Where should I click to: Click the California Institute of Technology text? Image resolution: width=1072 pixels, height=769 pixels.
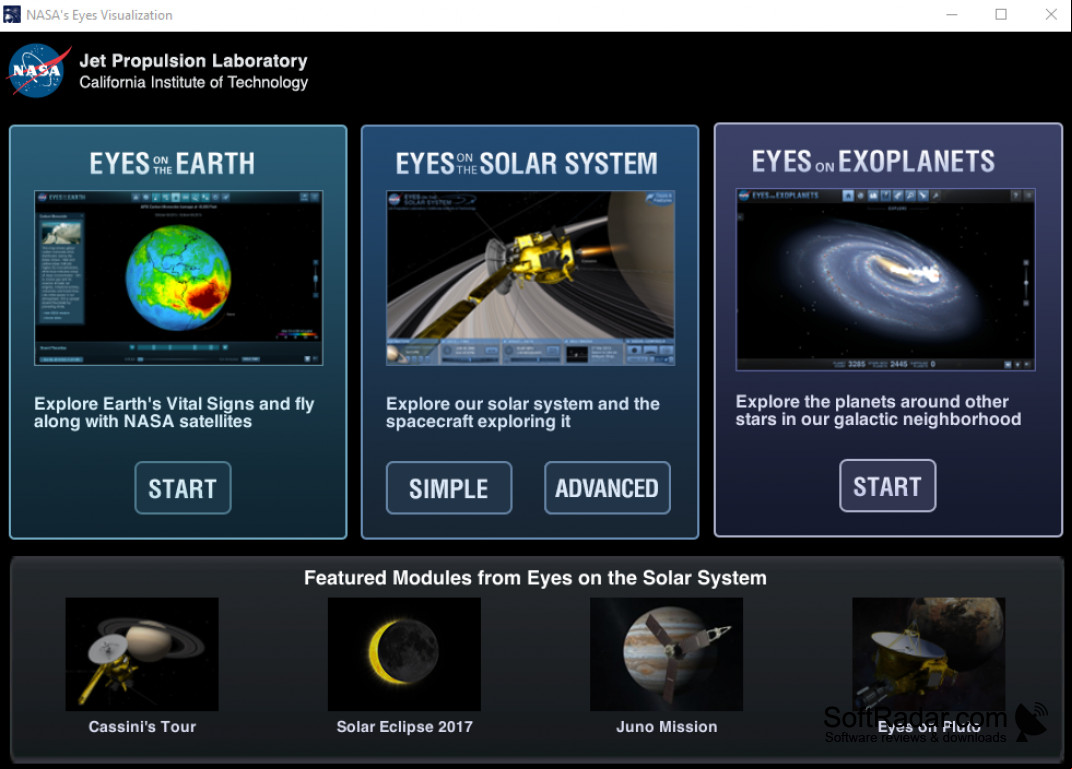tap(193, 83)
